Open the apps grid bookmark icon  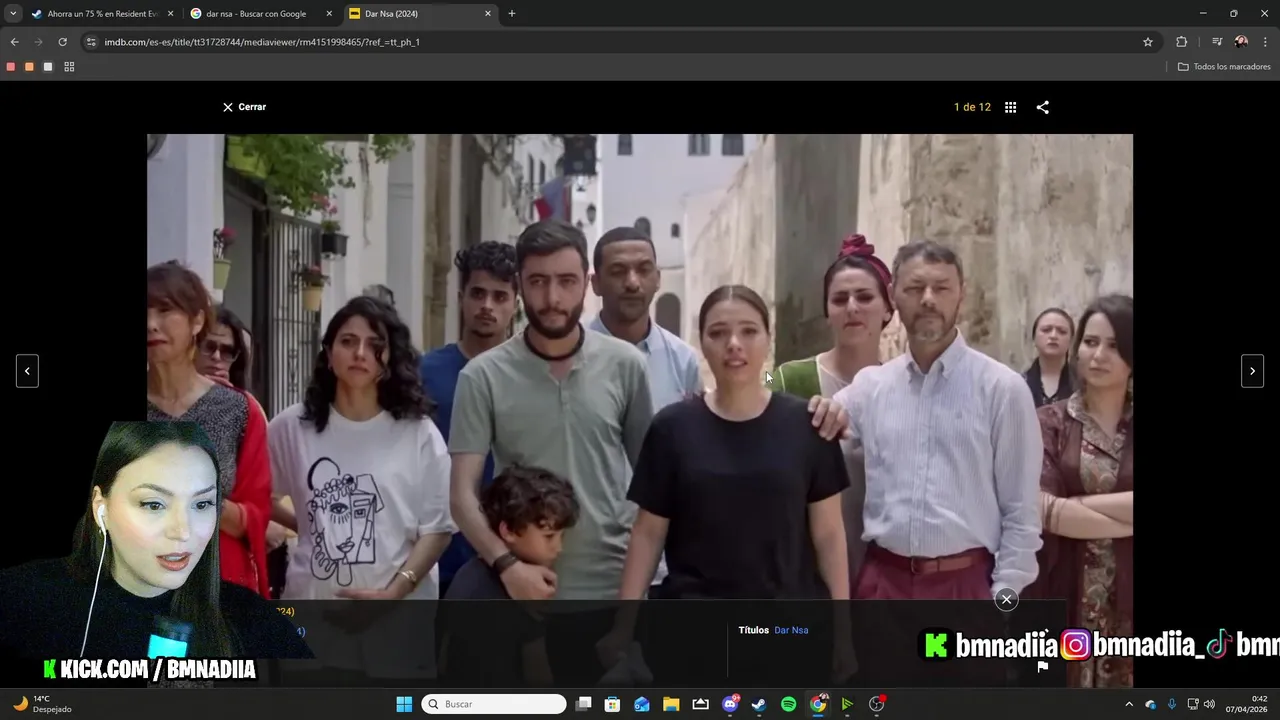(69, 67)
